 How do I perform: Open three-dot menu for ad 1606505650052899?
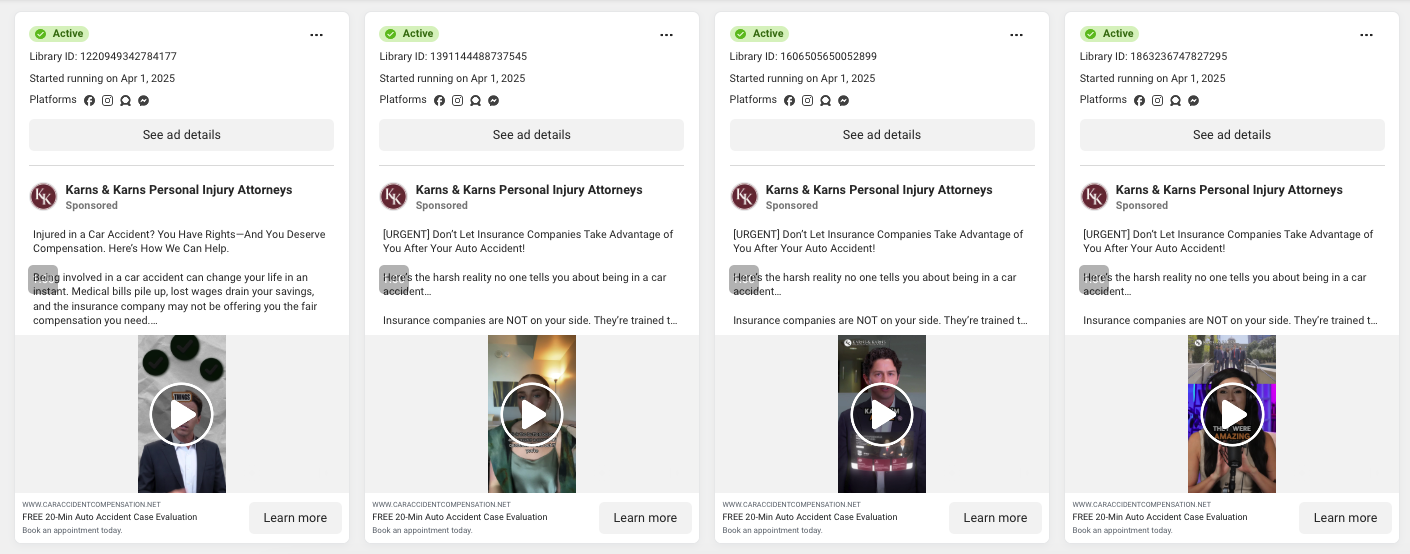pyautogui.click(x=1016, y=35)
